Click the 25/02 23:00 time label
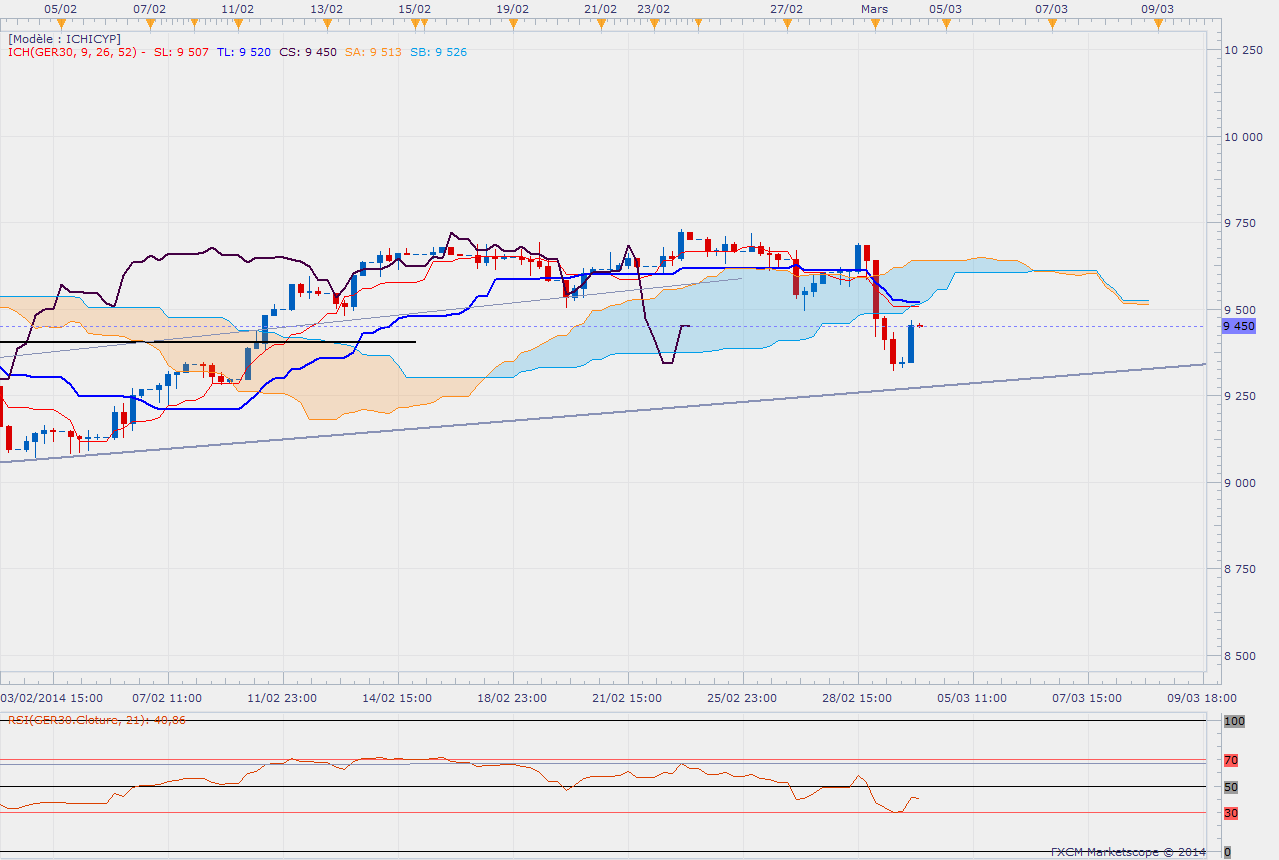 [x=742, y=698]
